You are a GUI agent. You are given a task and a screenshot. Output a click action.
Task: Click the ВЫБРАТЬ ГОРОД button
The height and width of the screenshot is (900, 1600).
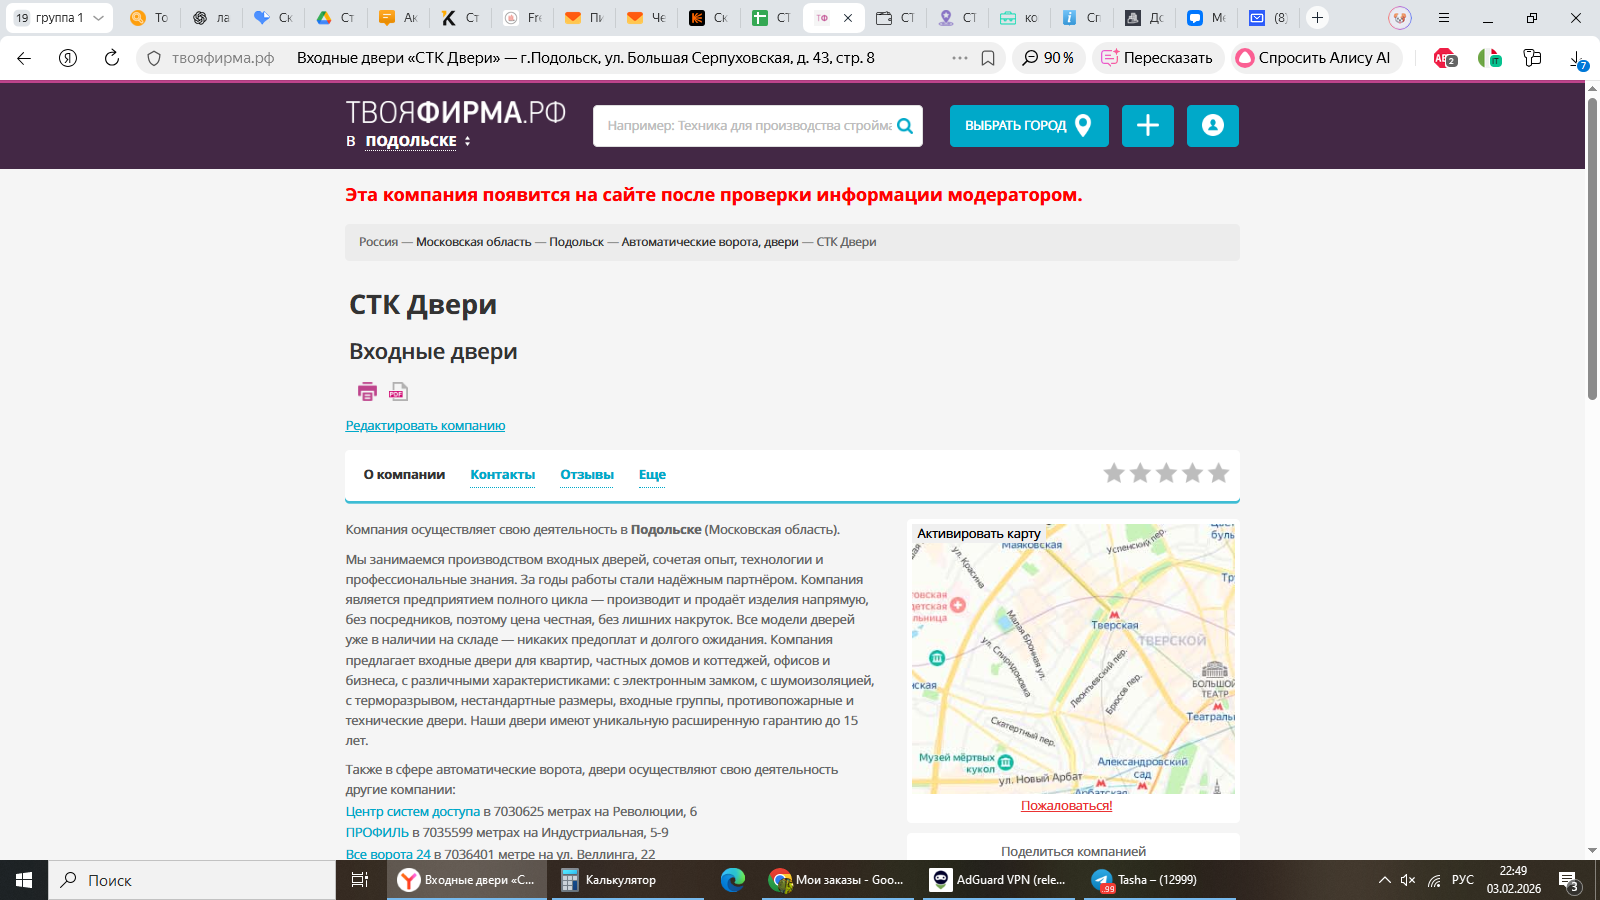click(1029, 126)
